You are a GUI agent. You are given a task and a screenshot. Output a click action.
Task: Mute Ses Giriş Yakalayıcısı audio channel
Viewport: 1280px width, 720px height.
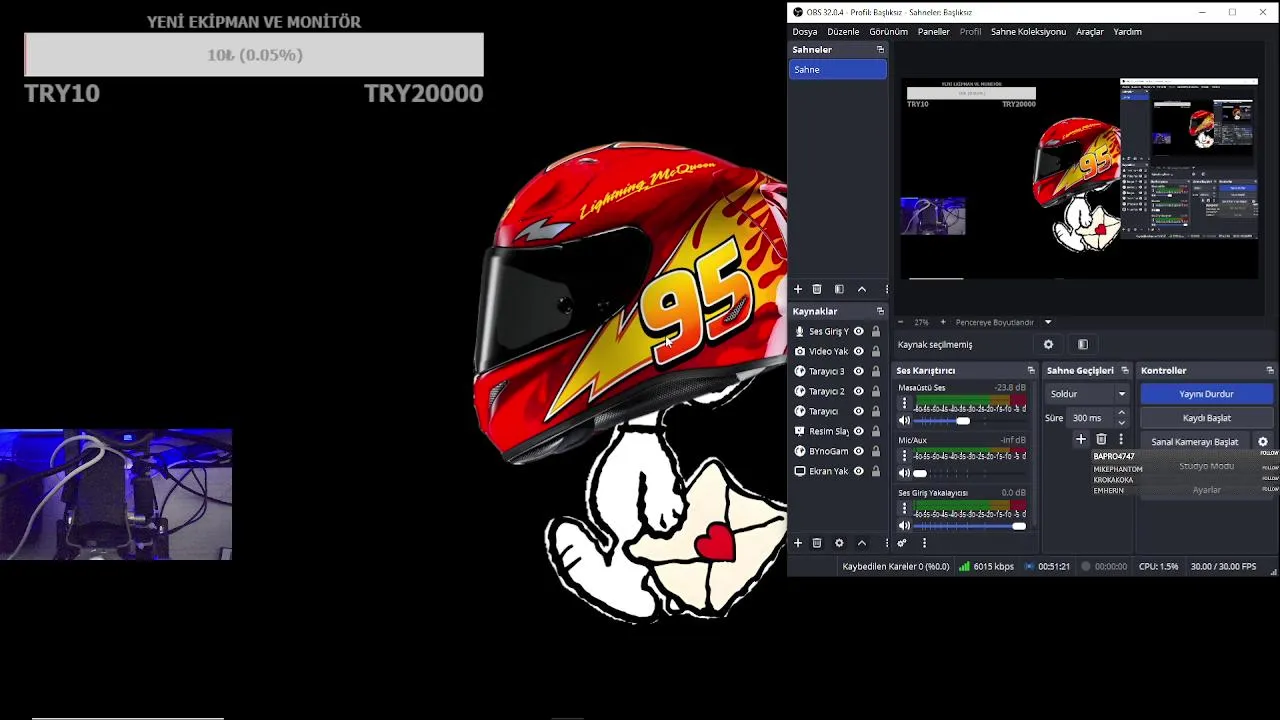(905, 526)
